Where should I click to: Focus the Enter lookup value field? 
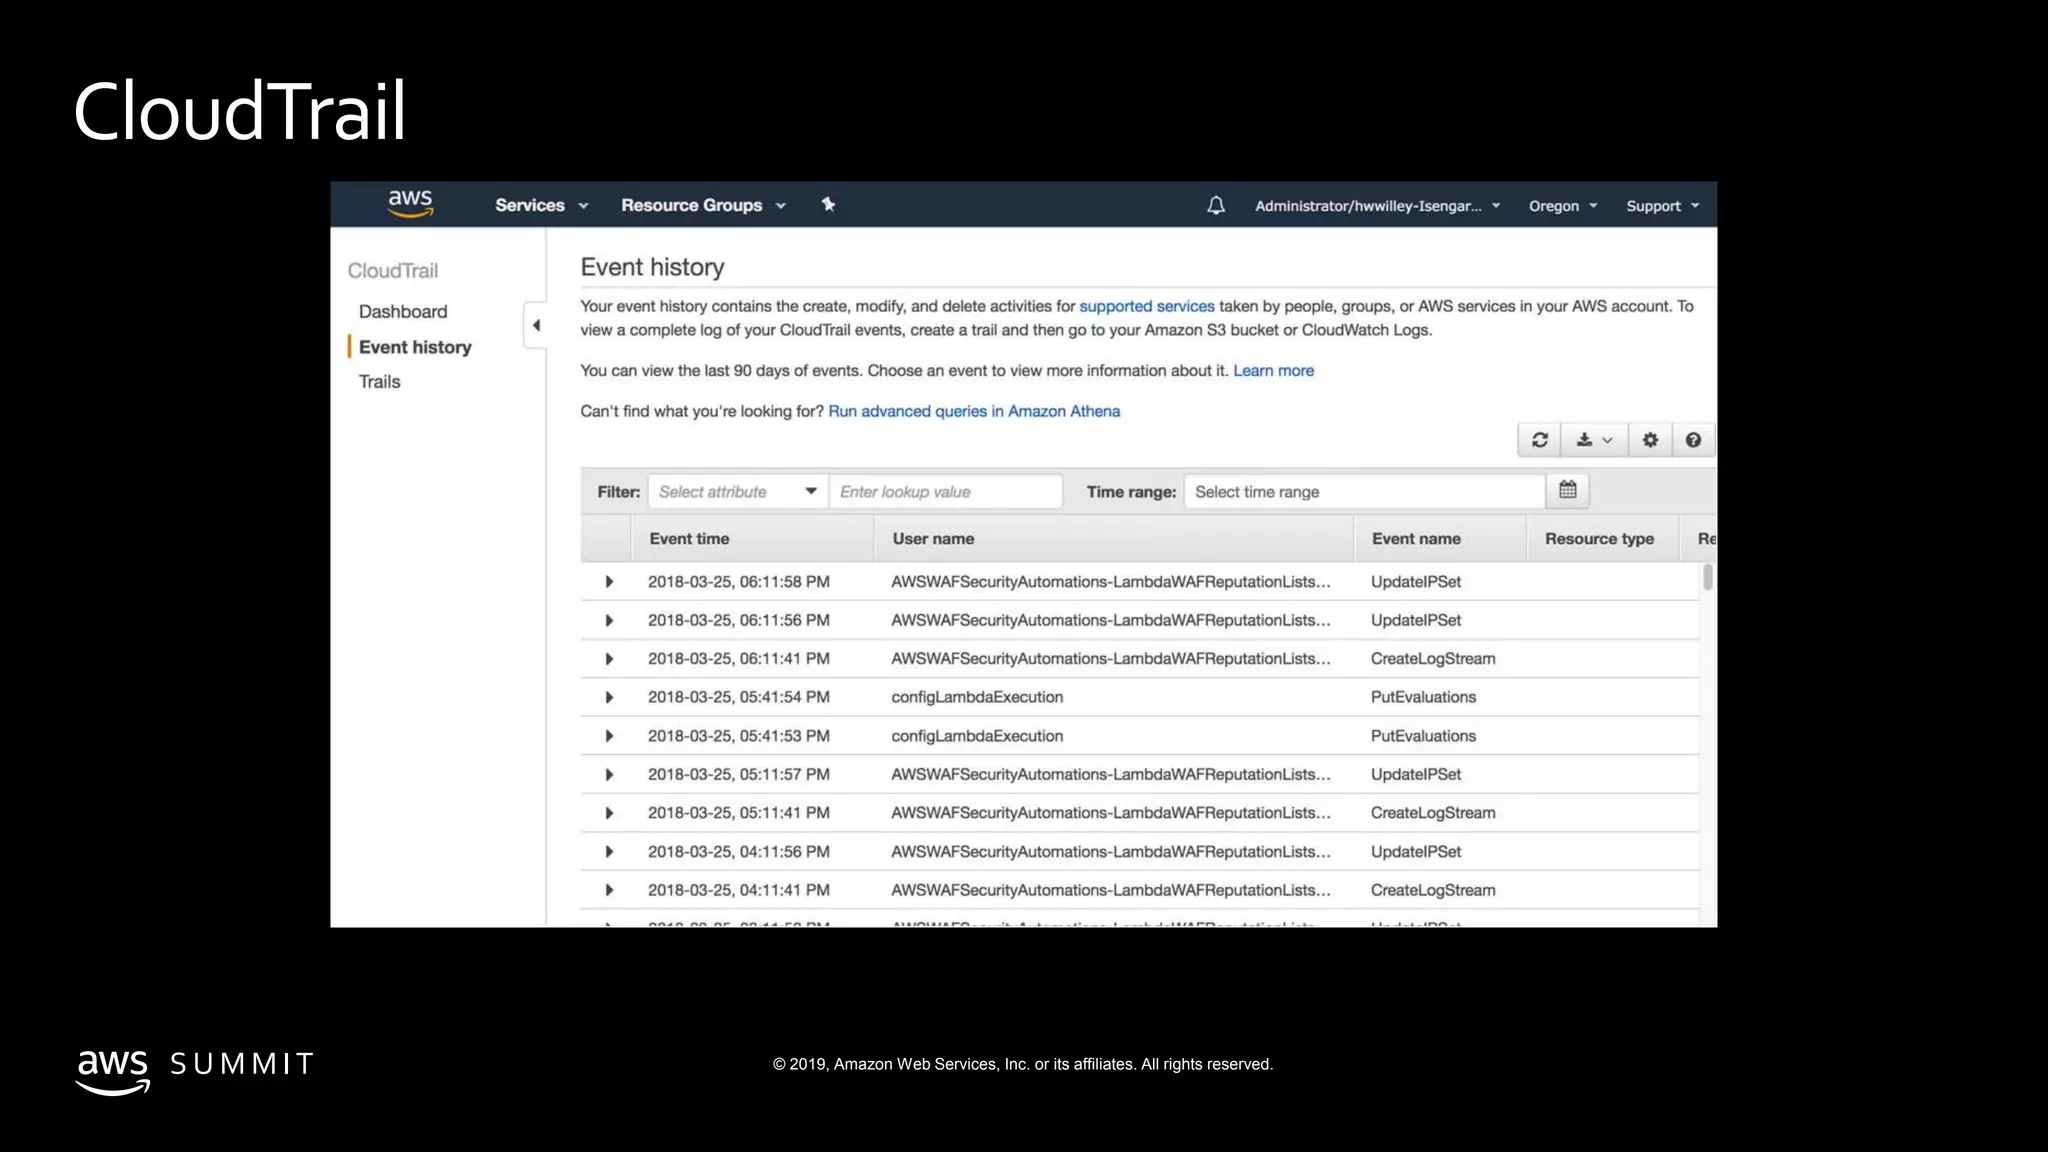pos(946,492)
